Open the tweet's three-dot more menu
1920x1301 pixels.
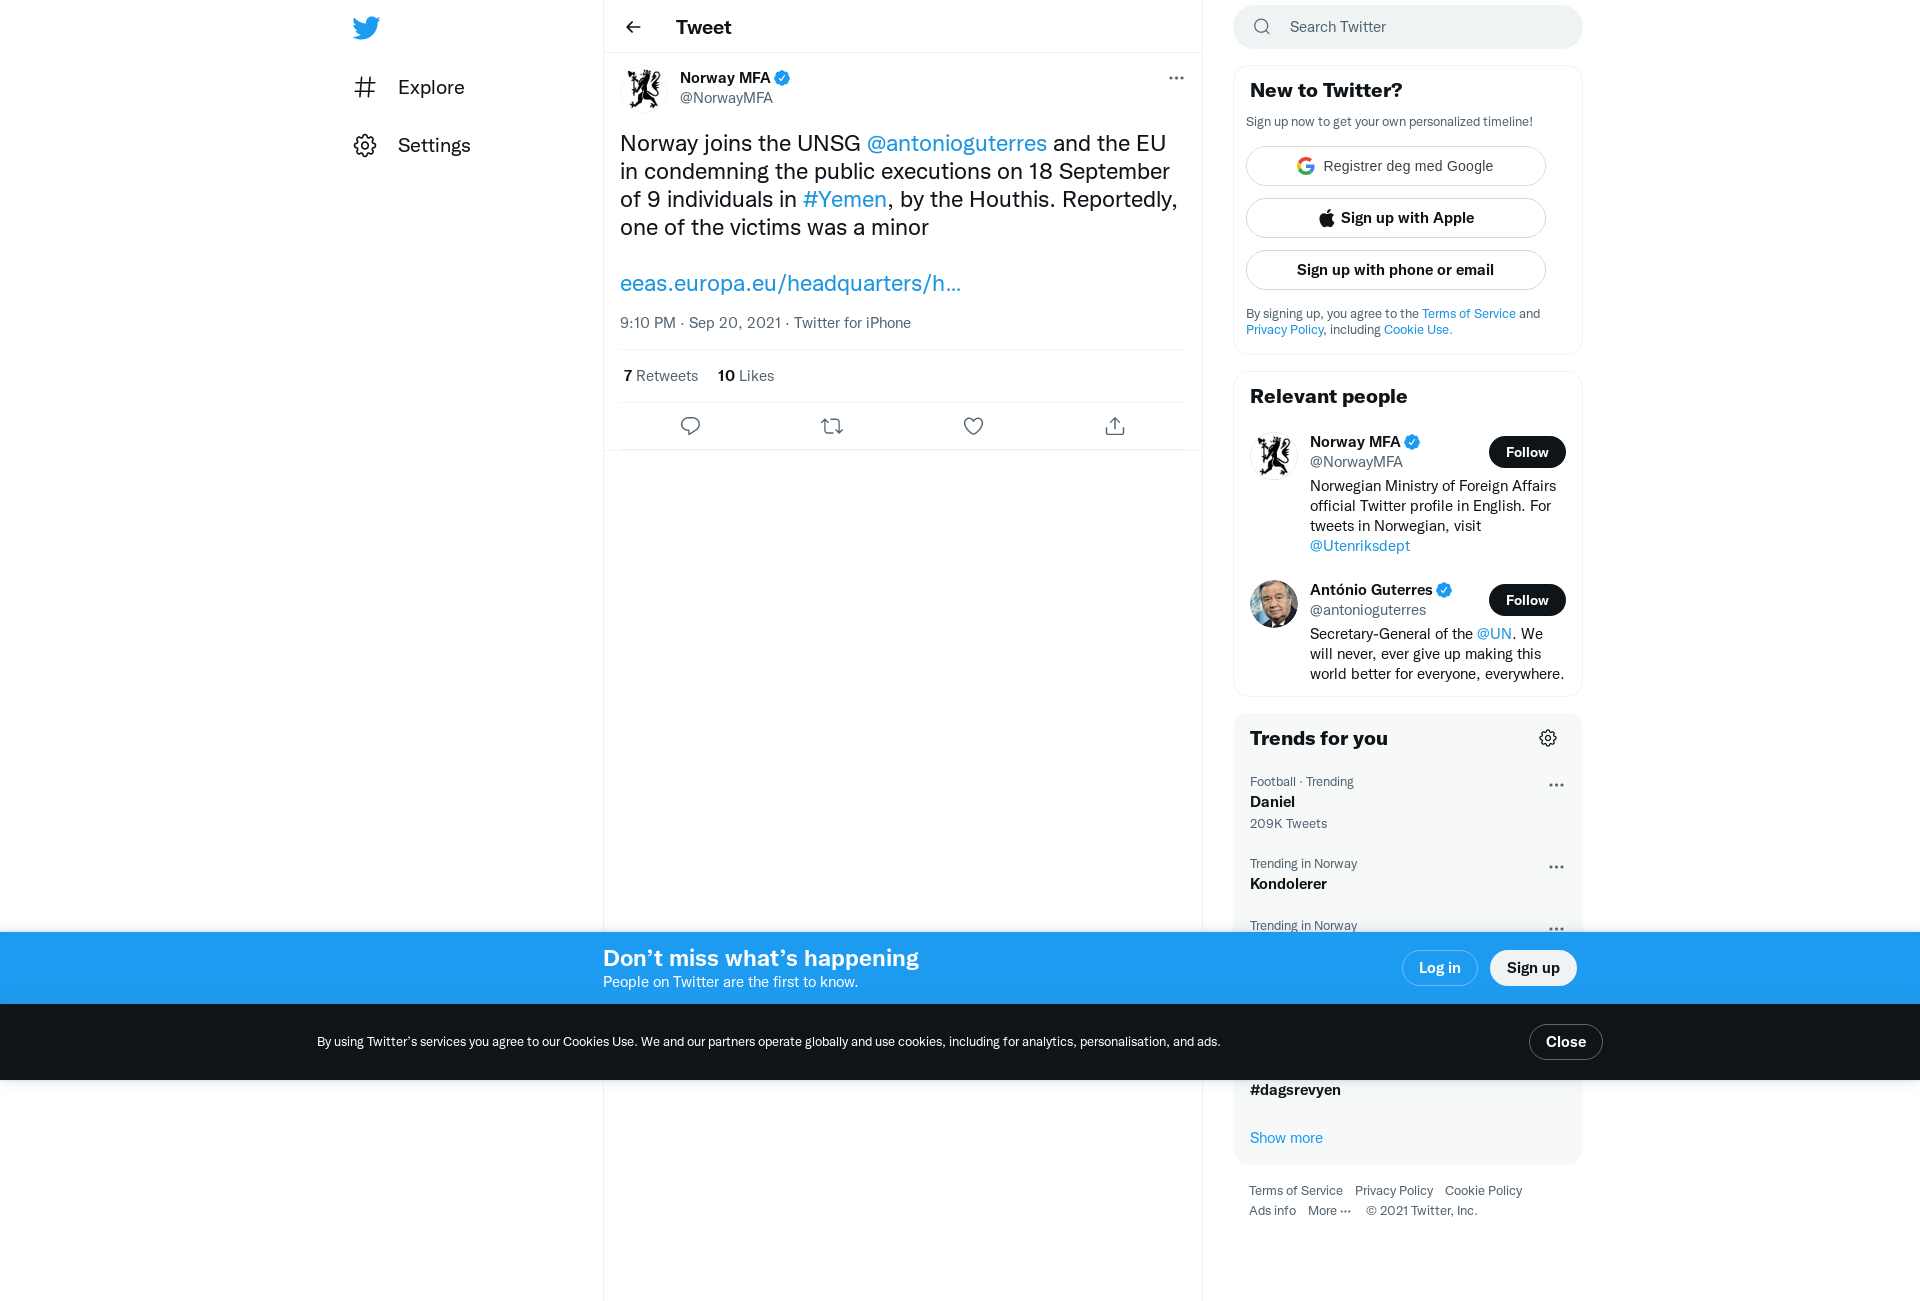(1176, 78)
